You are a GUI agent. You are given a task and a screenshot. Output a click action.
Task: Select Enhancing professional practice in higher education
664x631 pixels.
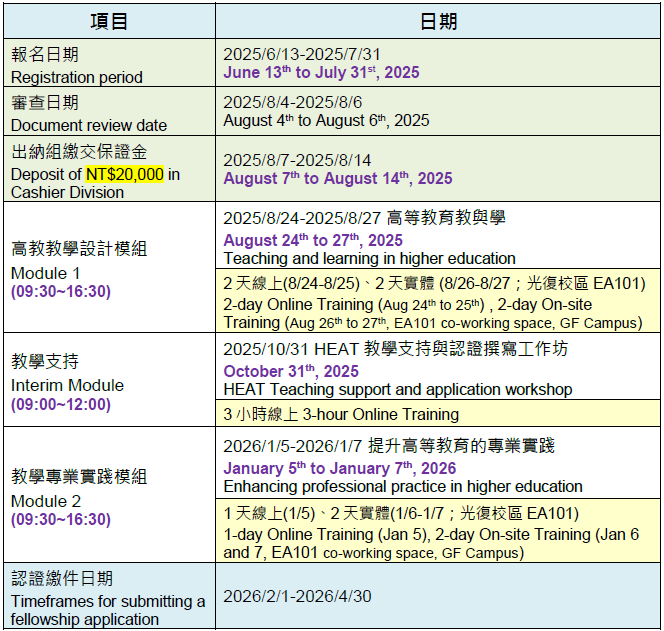[x=403, y=486]
